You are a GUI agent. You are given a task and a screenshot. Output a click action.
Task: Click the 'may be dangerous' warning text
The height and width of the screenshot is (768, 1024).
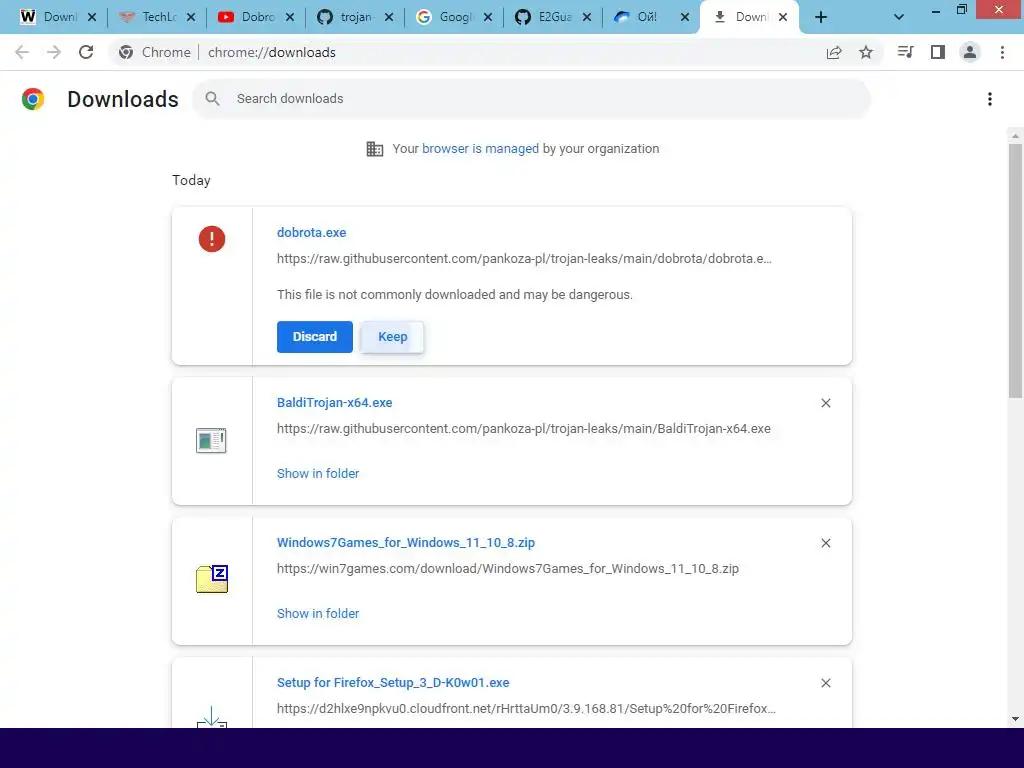pyautogui.click(x=455, y=295)
